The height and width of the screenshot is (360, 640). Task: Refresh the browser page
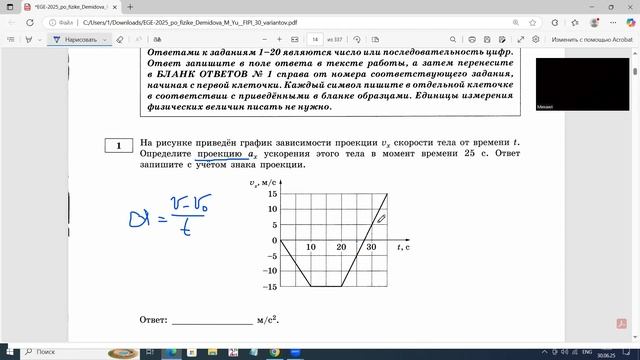(x=30, y=23)
